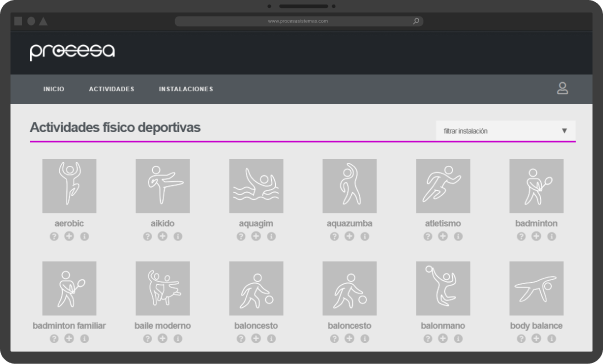The width and height of the screenshot is (603, 364).
Task: Click the 'balonmano' activity label
Action: click(x=443, y=326)
